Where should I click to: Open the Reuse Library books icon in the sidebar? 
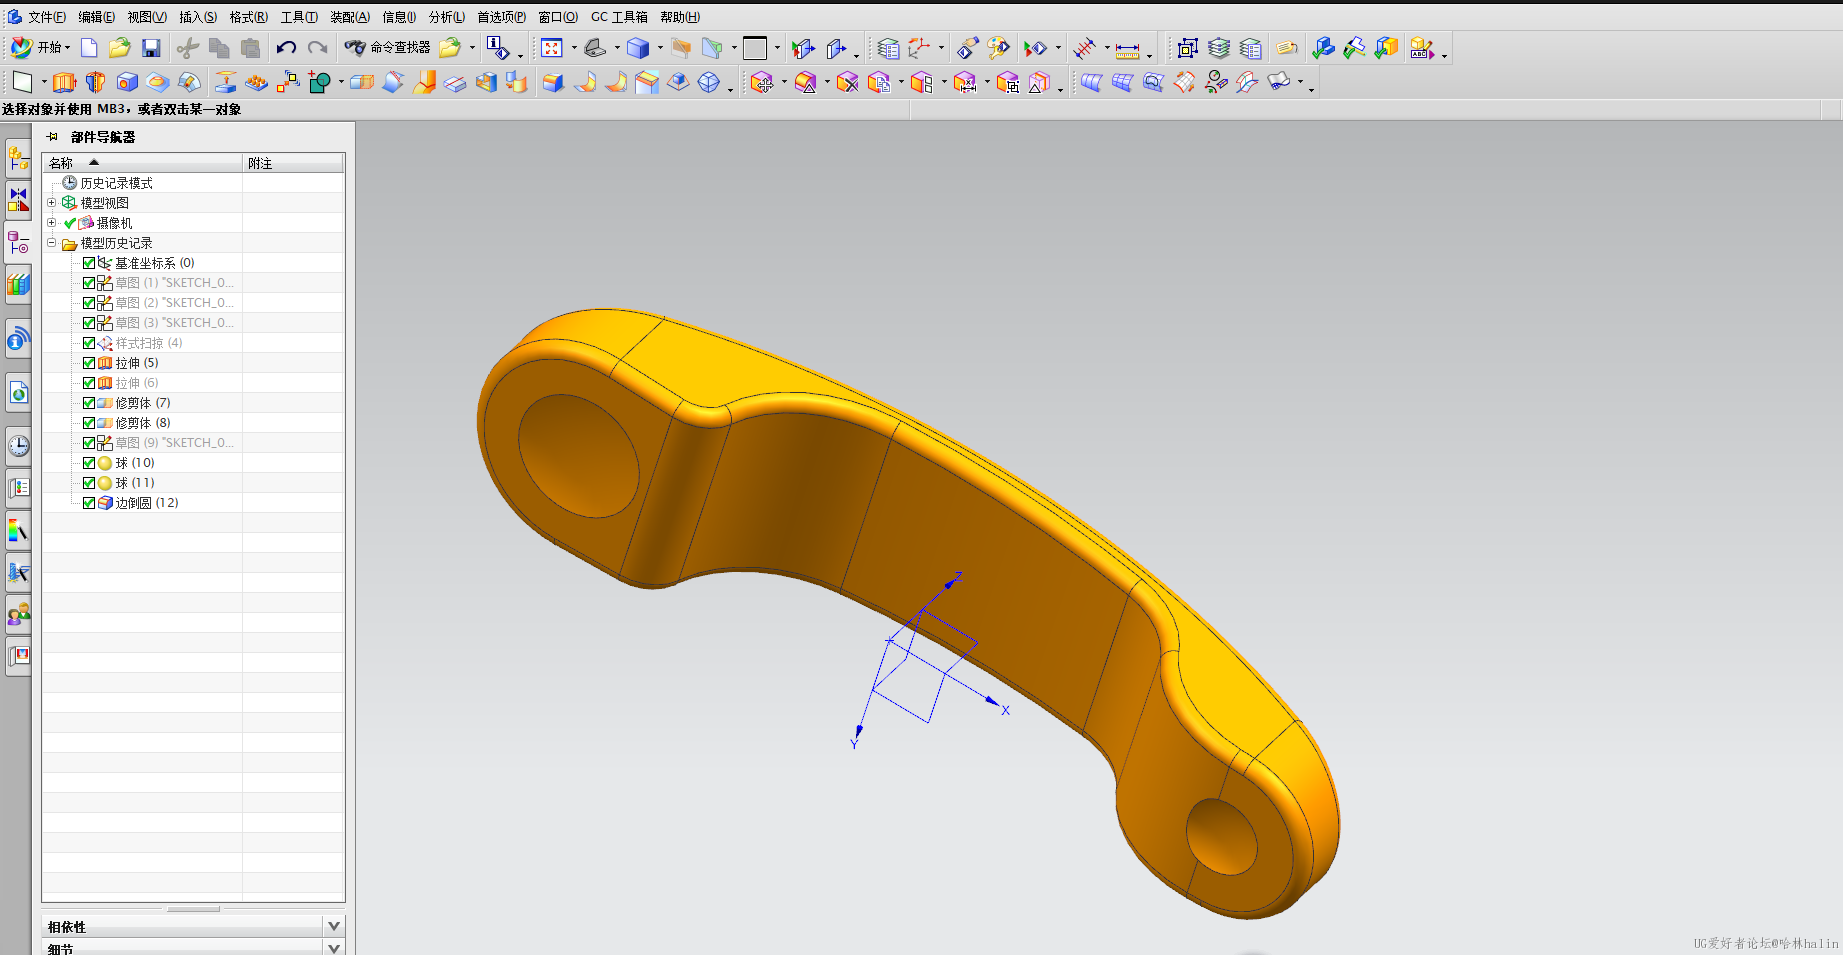(18, 285)
